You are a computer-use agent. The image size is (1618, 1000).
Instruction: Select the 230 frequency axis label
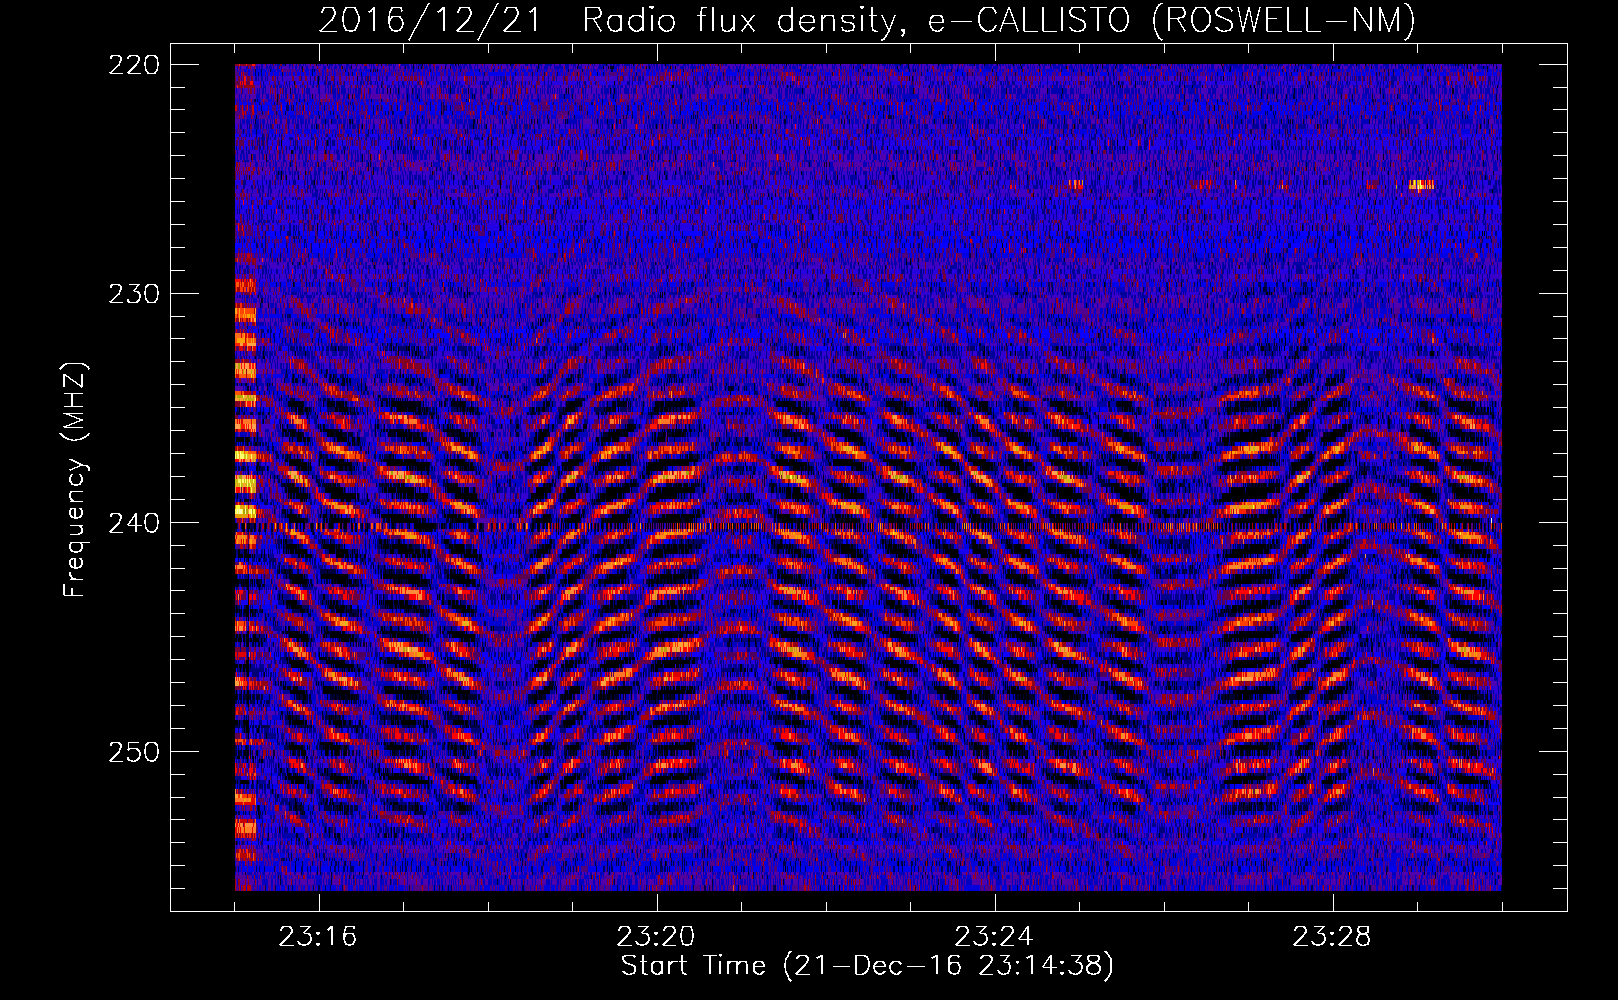pyautogui.click(x=133, y=294)
